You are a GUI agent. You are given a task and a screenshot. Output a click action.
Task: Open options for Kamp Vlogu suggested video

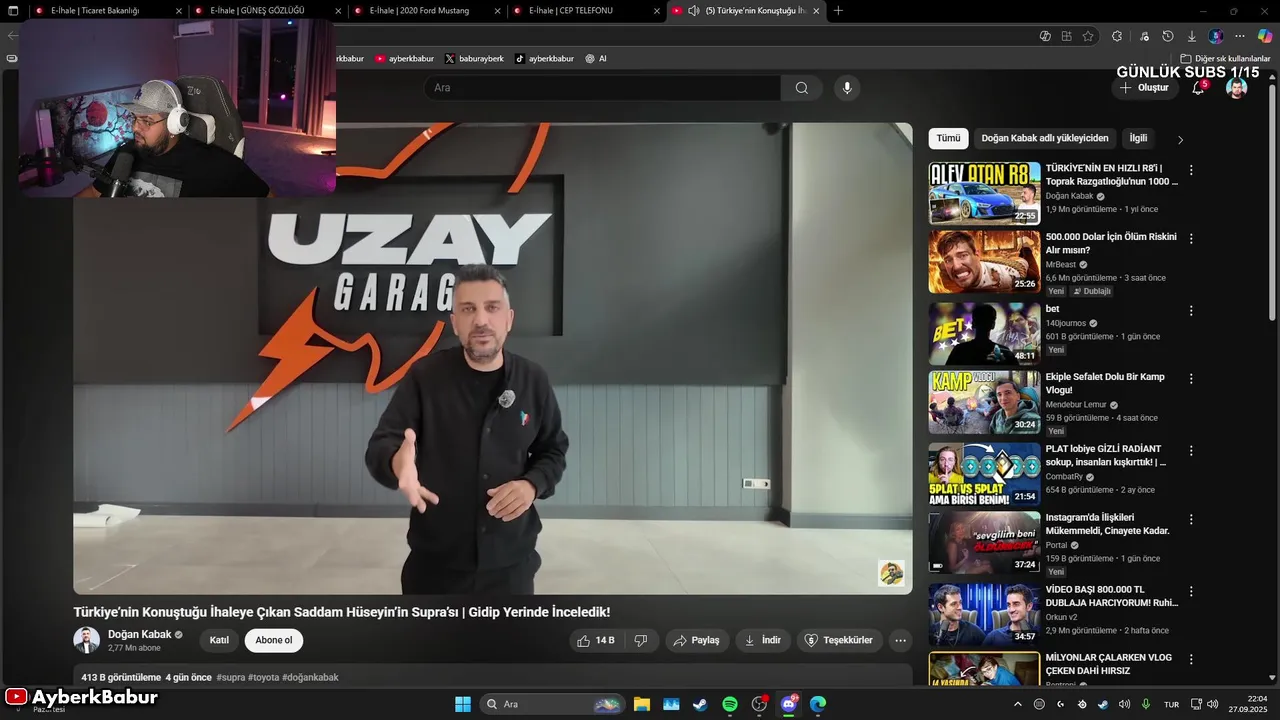point(1190,379)
